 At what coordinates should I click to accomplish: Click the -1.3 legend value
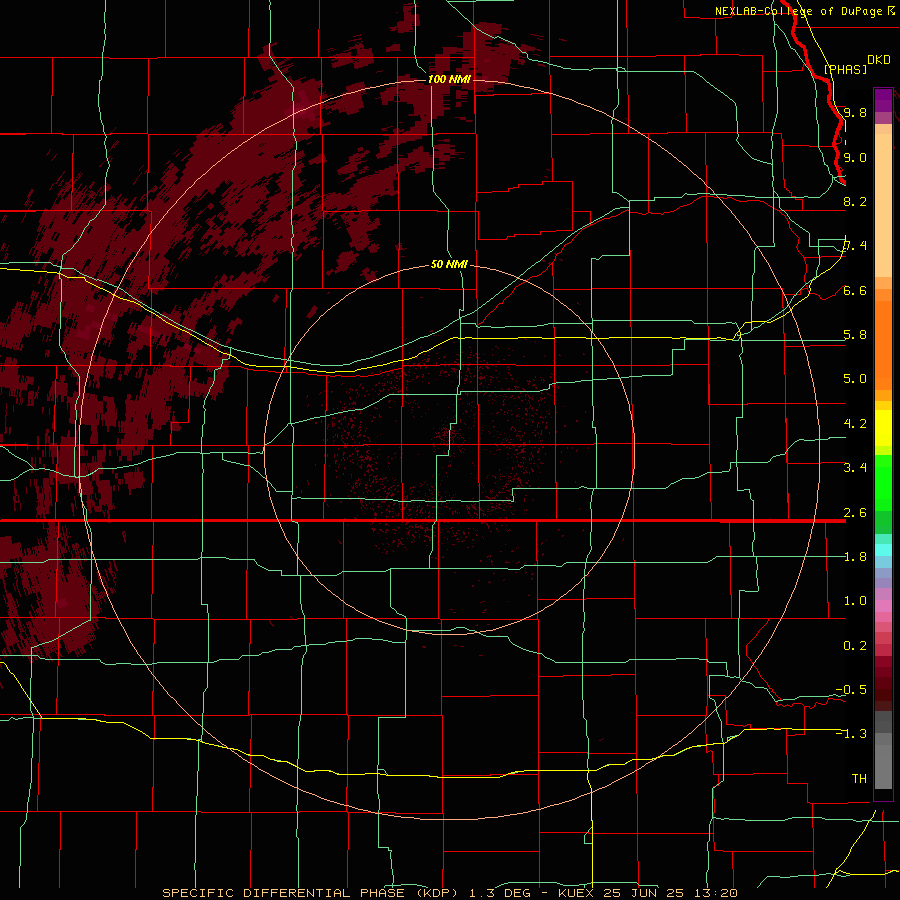pyautogui.click(x=851, y=734)
